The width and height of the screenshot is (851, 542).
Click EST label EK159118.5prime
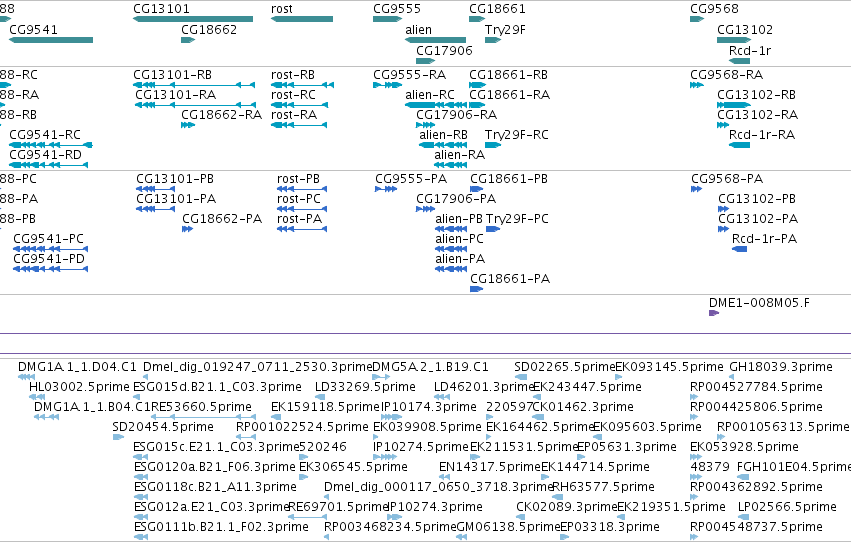[325, 407]
